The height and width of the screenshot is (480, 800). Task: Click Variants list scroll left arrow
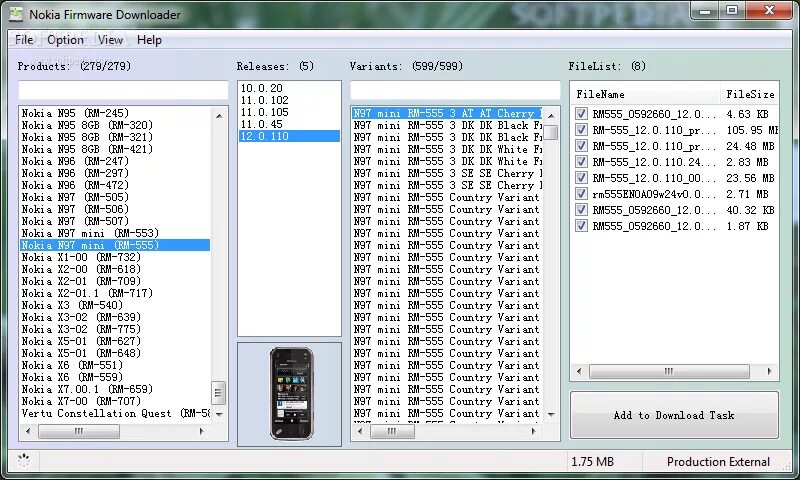coord(360,432)
